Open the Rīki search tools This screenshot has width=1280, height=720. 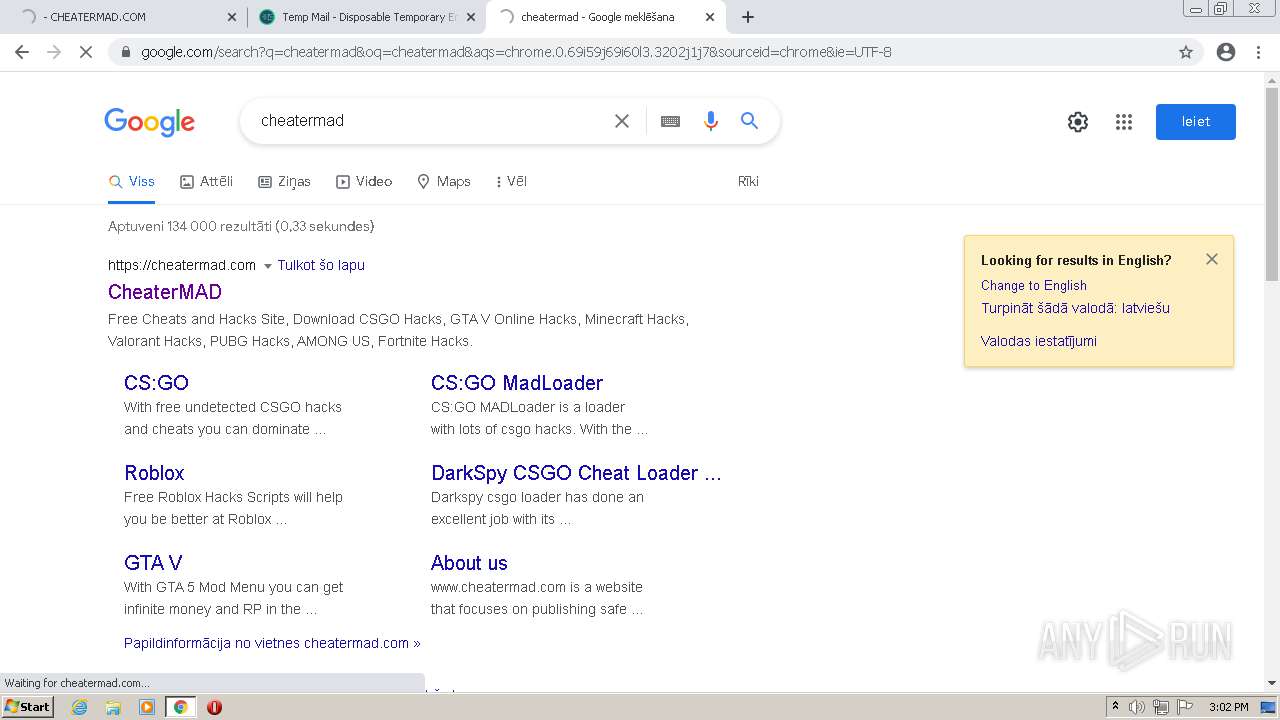pos(748,182)
